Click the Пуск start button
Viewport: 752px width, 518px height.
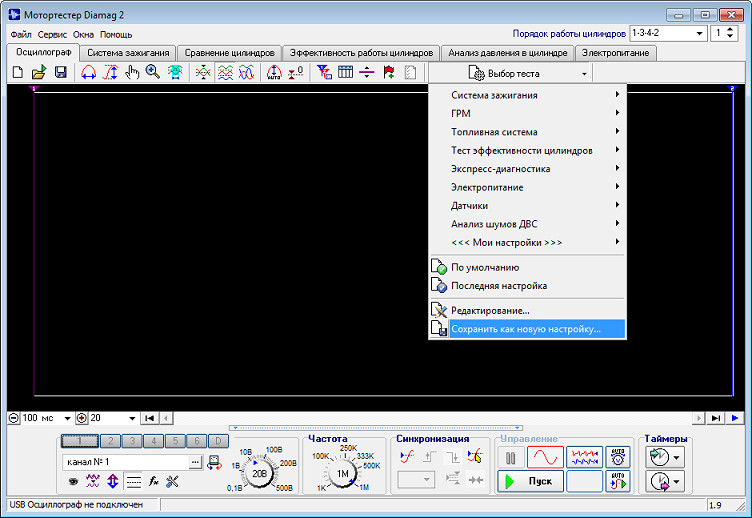530,481
